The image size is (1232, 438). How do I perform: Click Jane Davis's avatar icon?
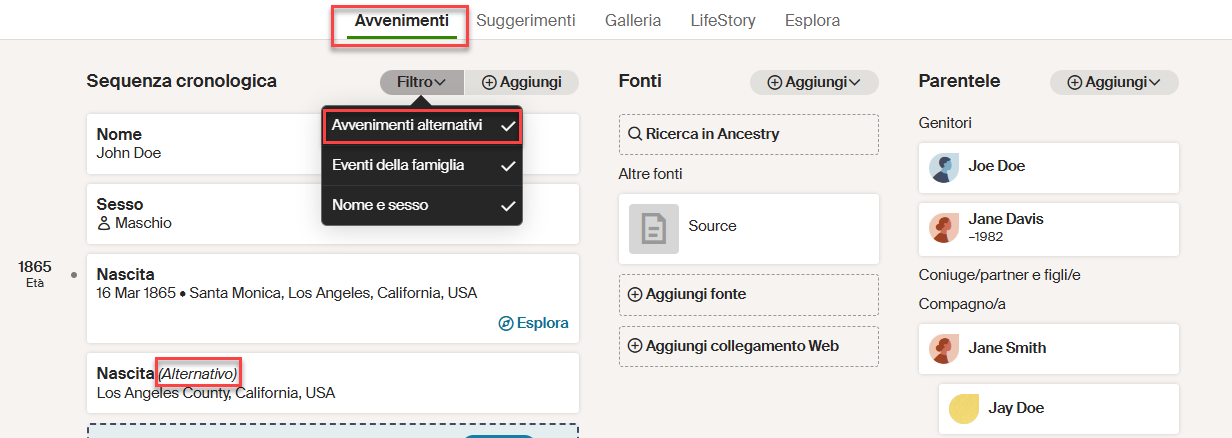944,228
